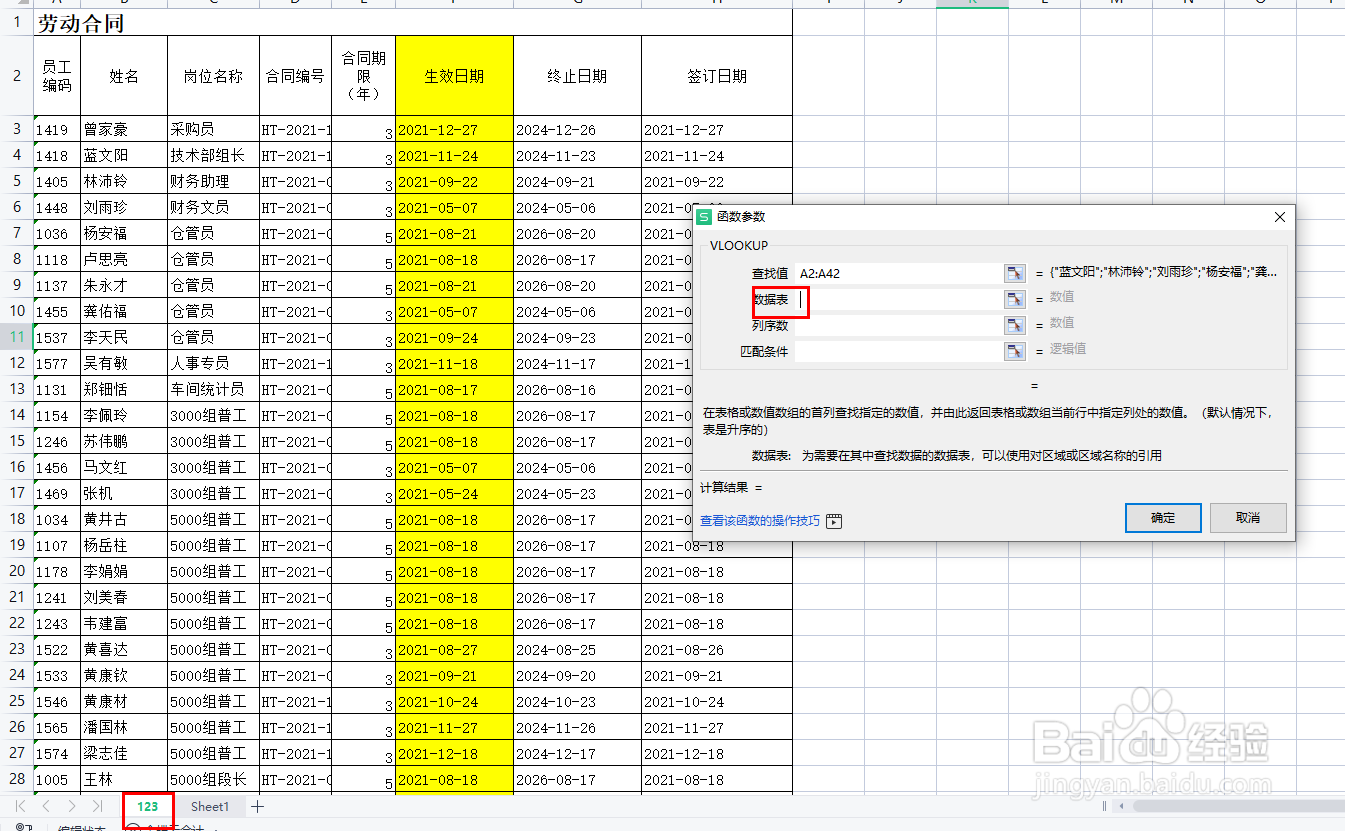Click end date cell 2024-12-26
The height and width of the screenshot is (831, 1345).
(577, 129)
